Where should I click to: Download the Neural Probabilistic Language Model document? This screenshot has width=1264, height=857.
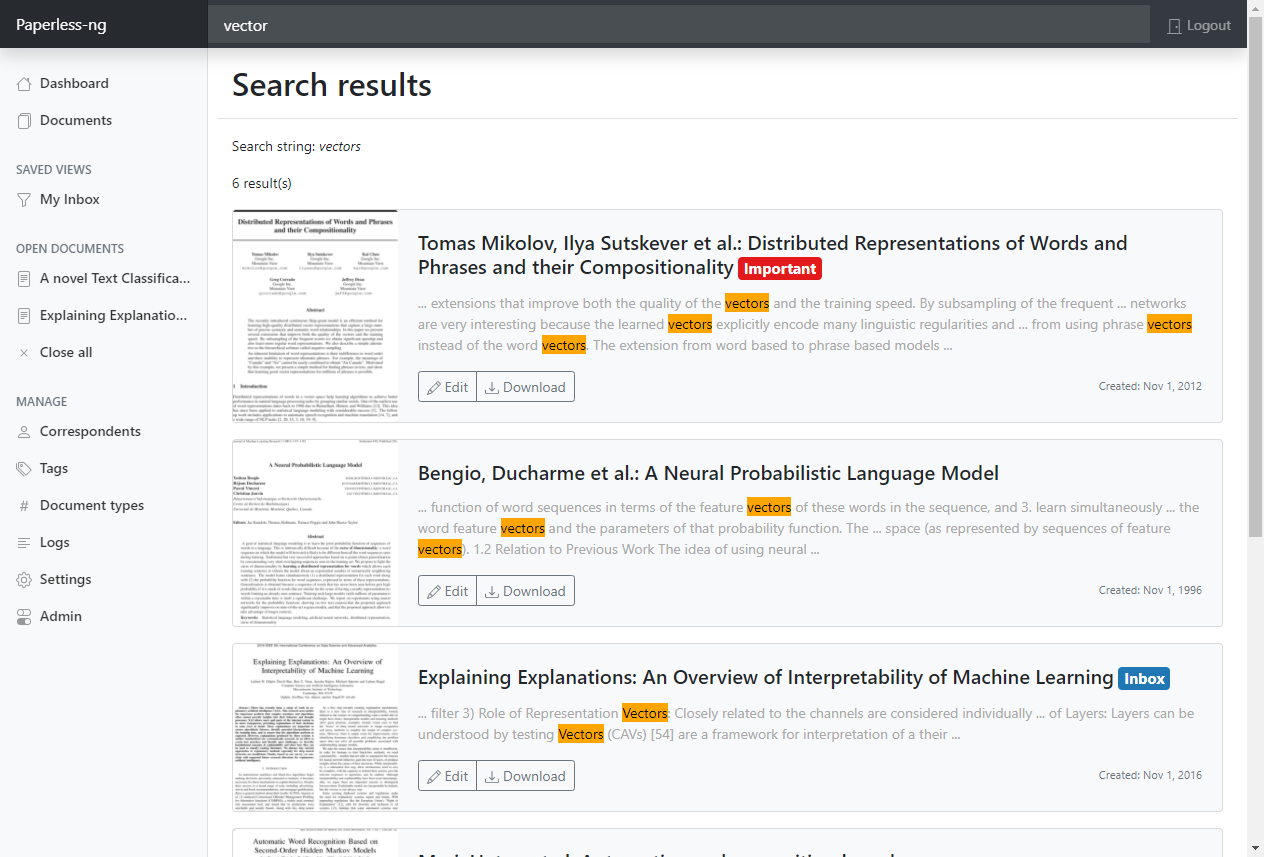point(525,591)
